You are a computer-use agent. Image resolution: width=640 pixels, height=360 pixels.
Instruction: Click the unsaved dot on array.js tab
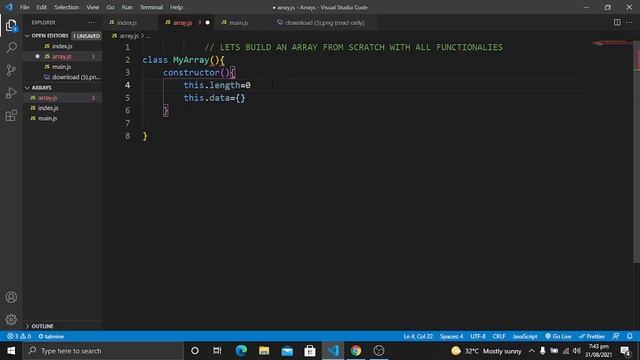(207, 23)
